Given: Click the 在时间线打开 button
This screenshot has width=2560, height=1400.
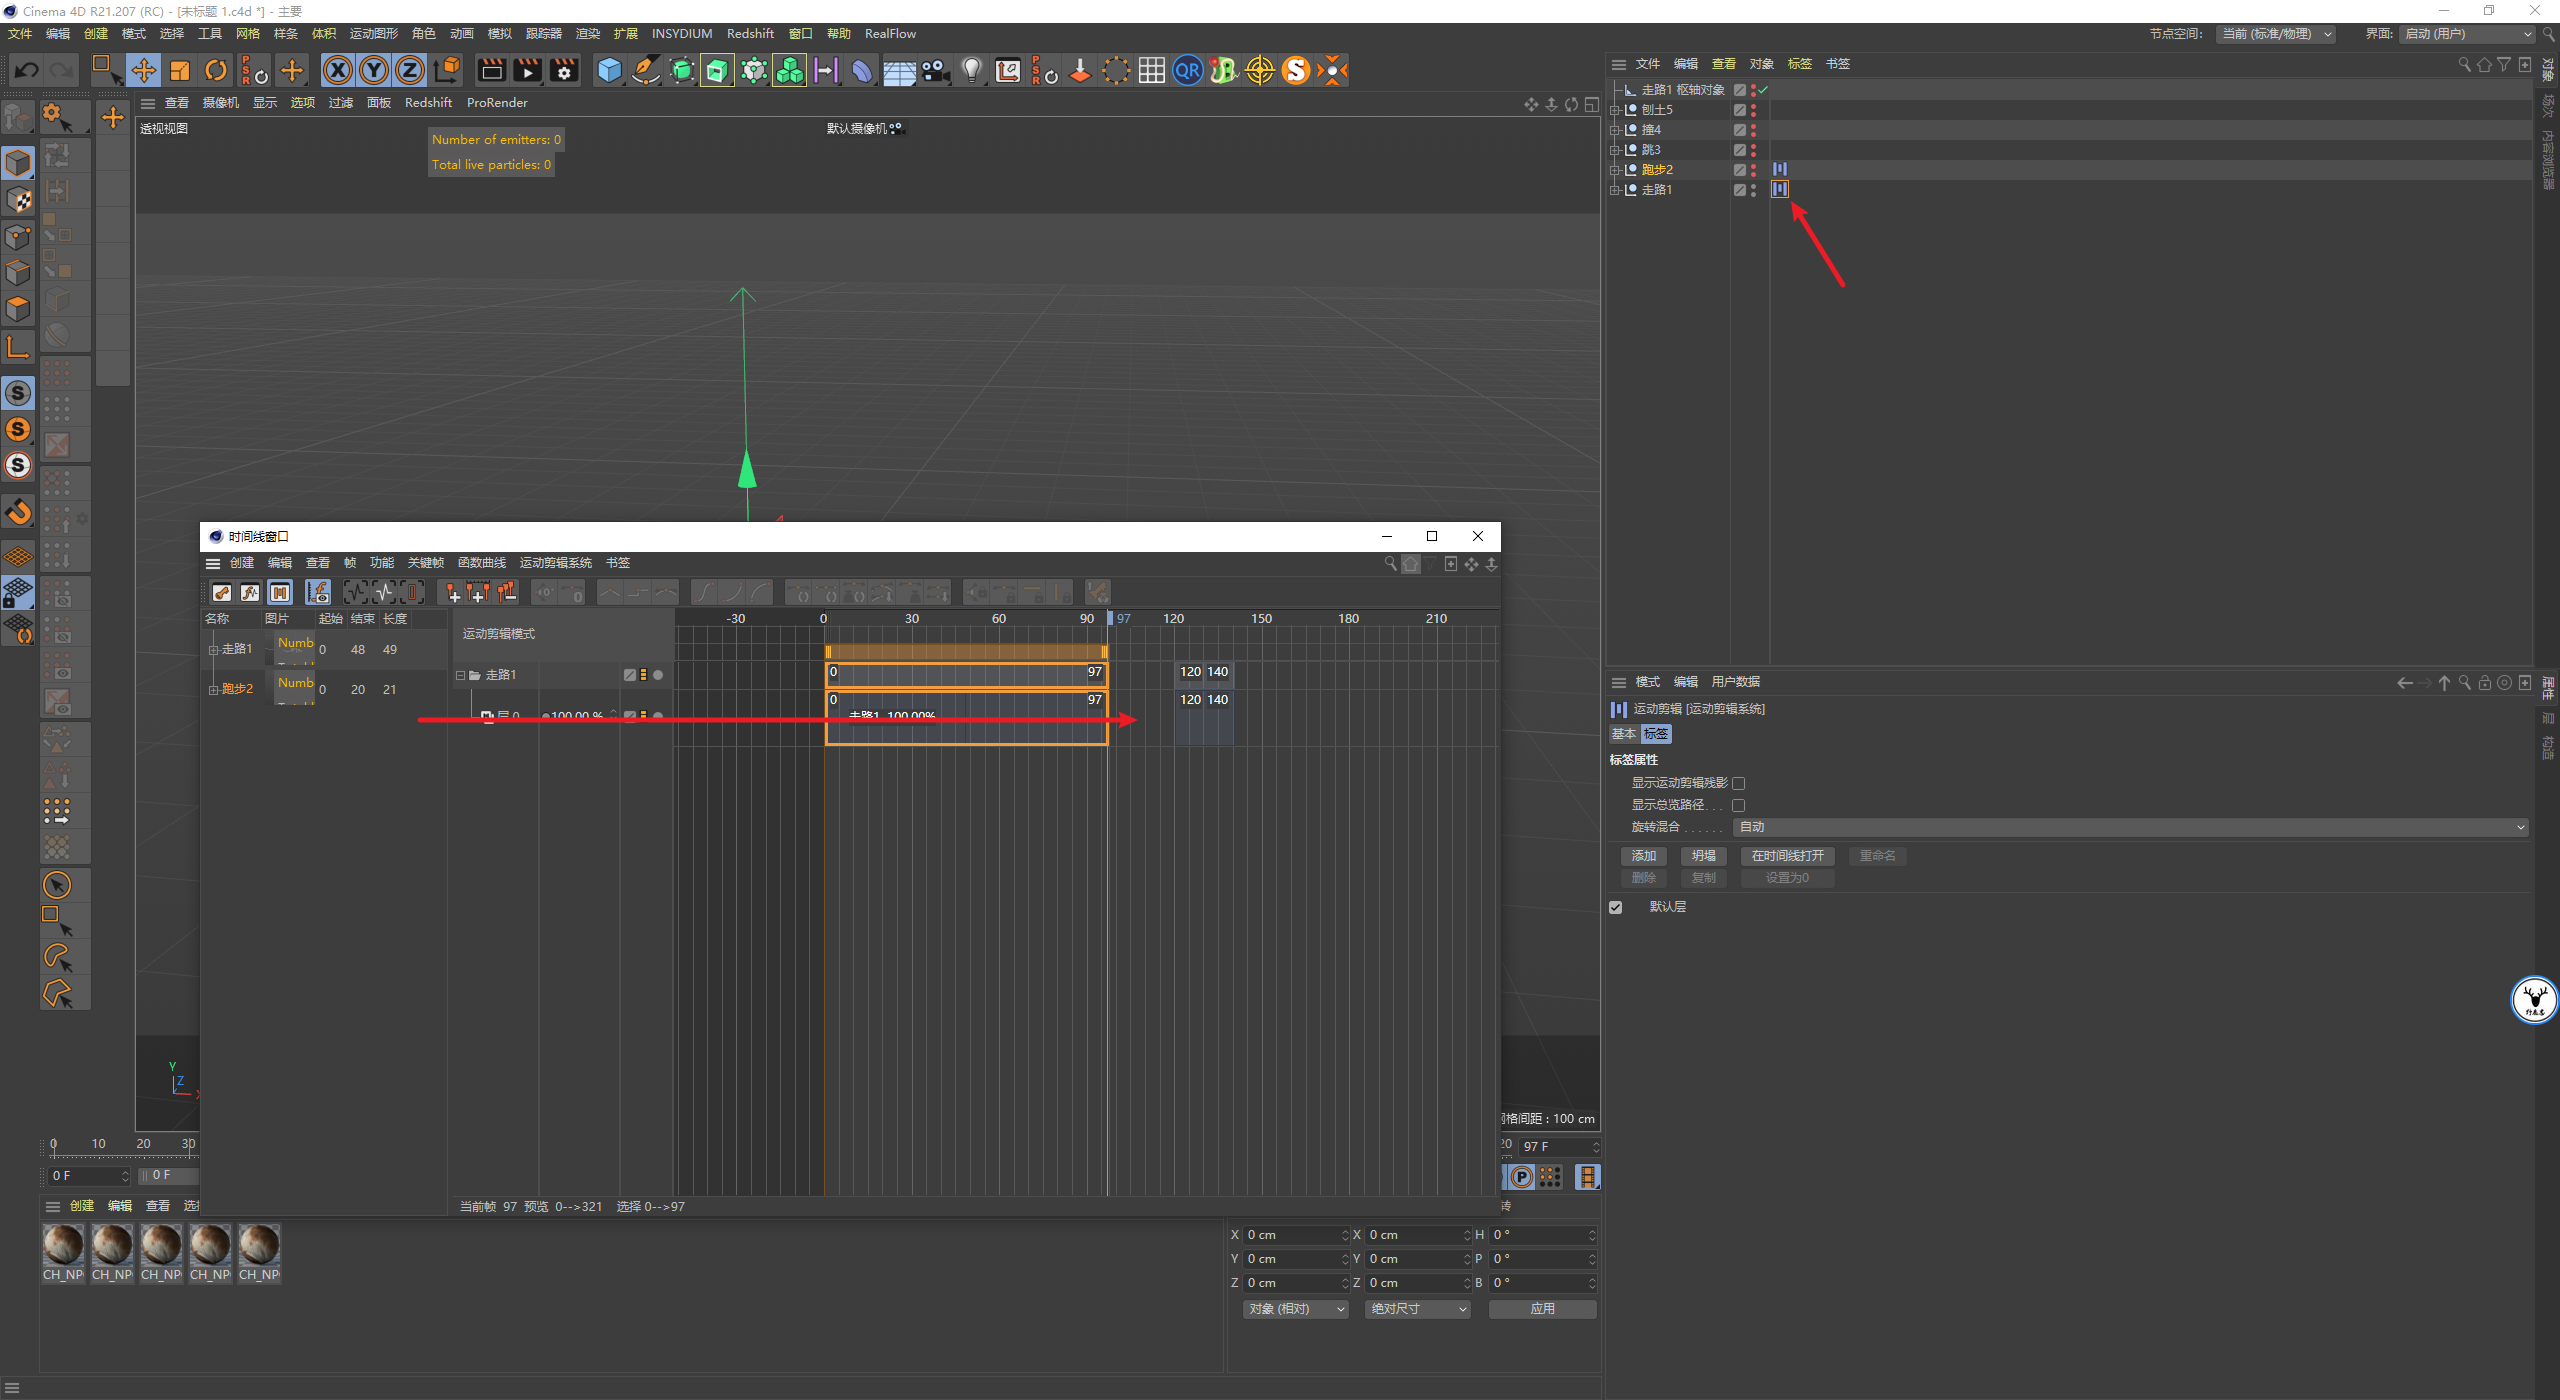Looking at the screenshot, I should click(1787, 856).
